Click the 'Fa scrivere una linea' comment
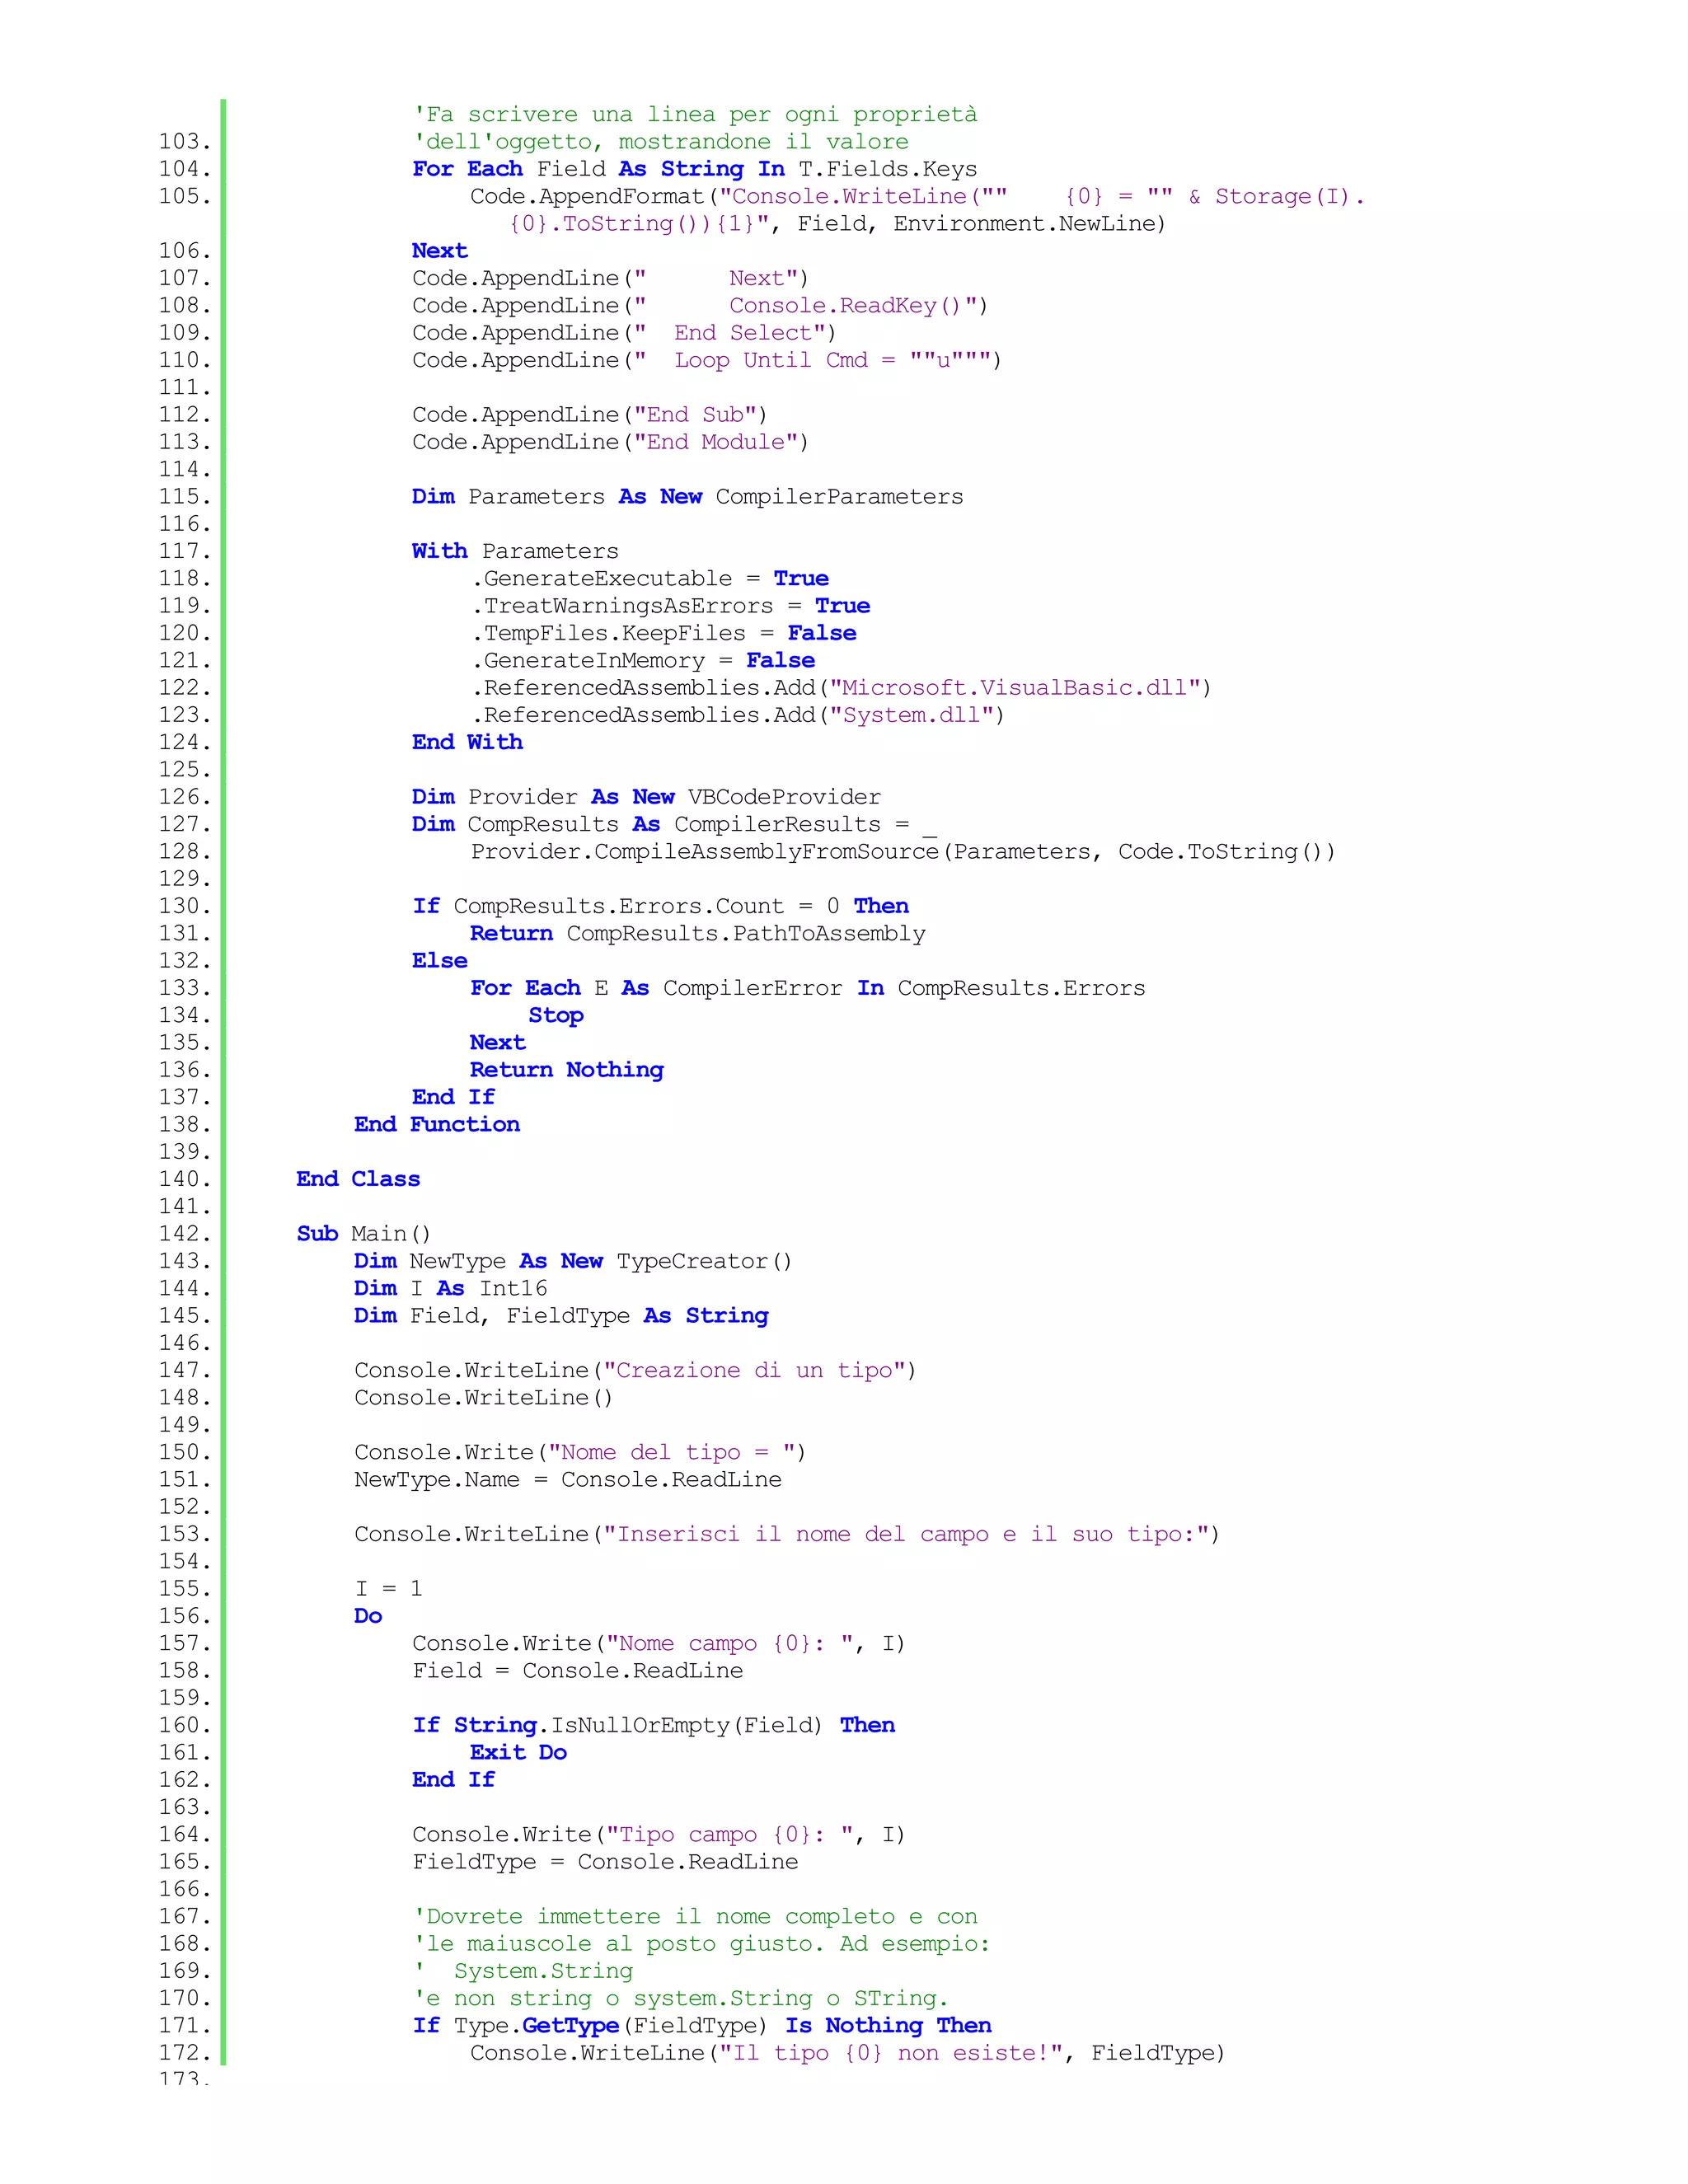This screenshot has height=2184, width=1688. coord(695,114)
